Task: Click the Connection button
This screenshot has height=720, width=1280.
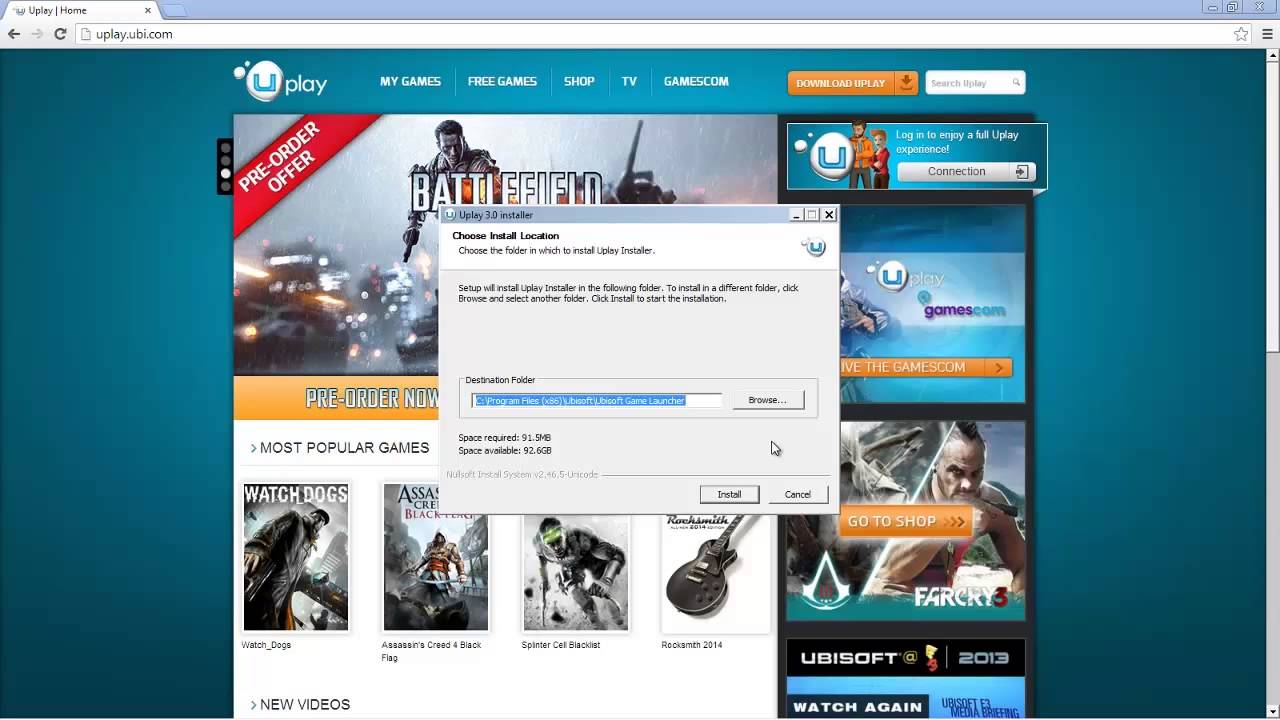Action: click(965, 172)
